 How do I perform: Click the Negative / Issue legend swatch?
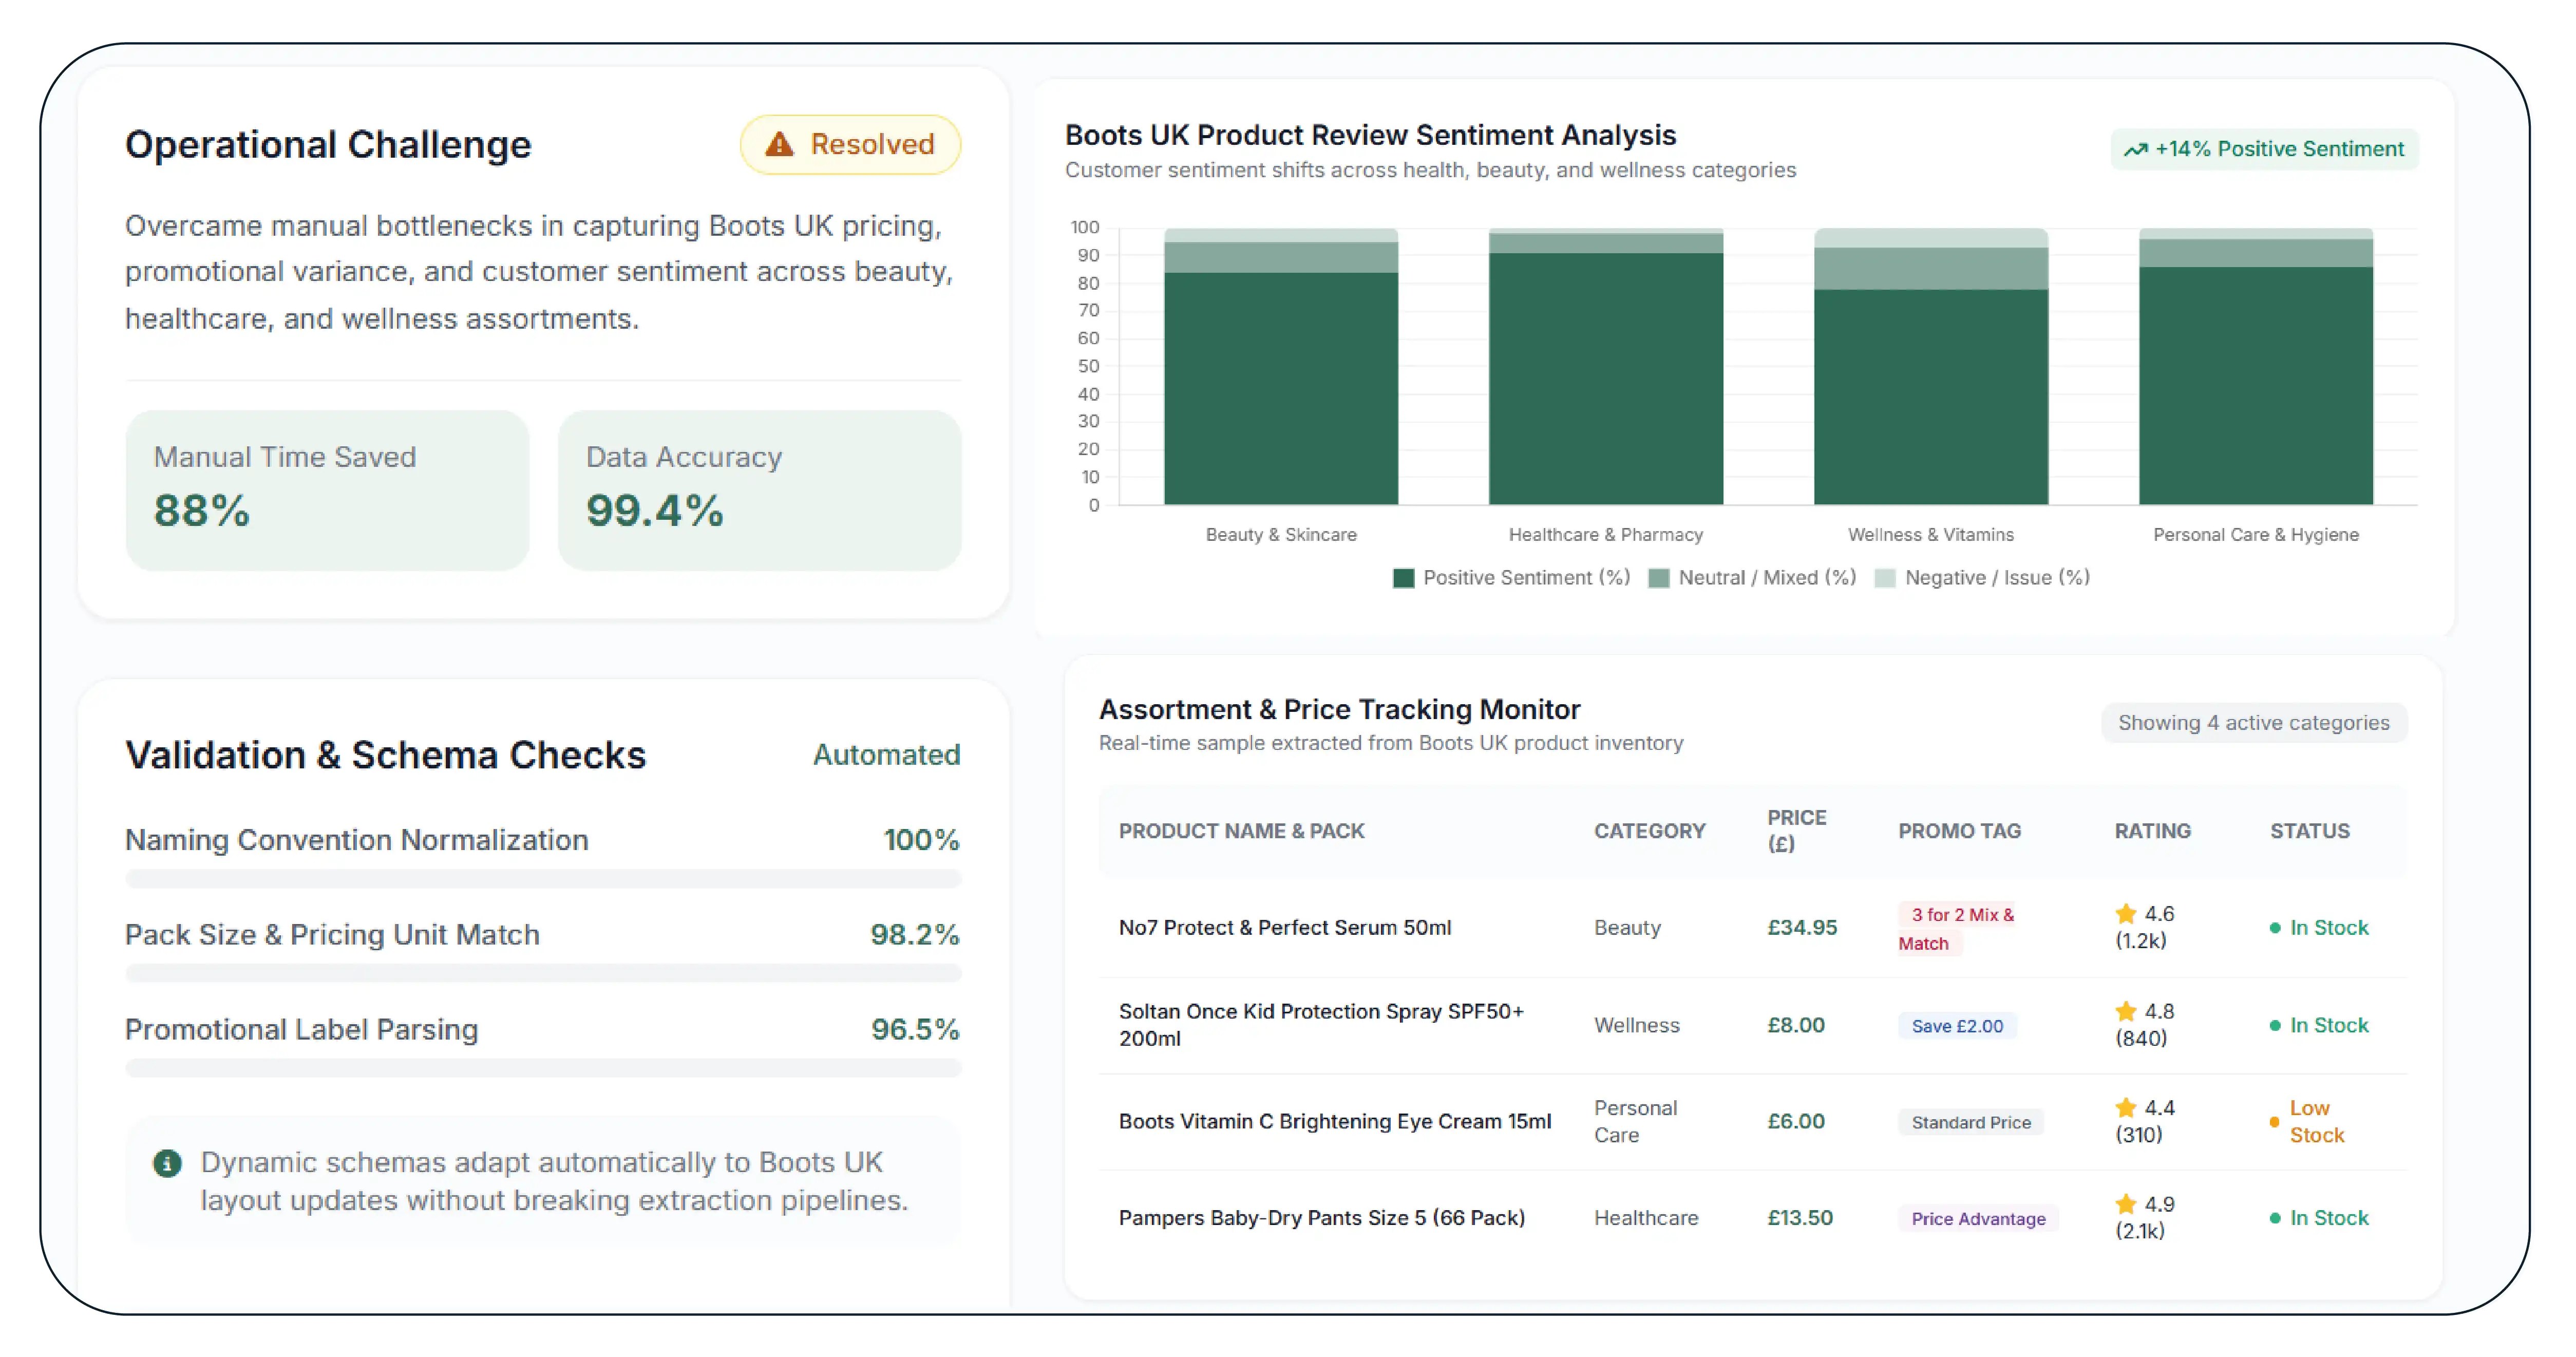(x=1884, y=578)
